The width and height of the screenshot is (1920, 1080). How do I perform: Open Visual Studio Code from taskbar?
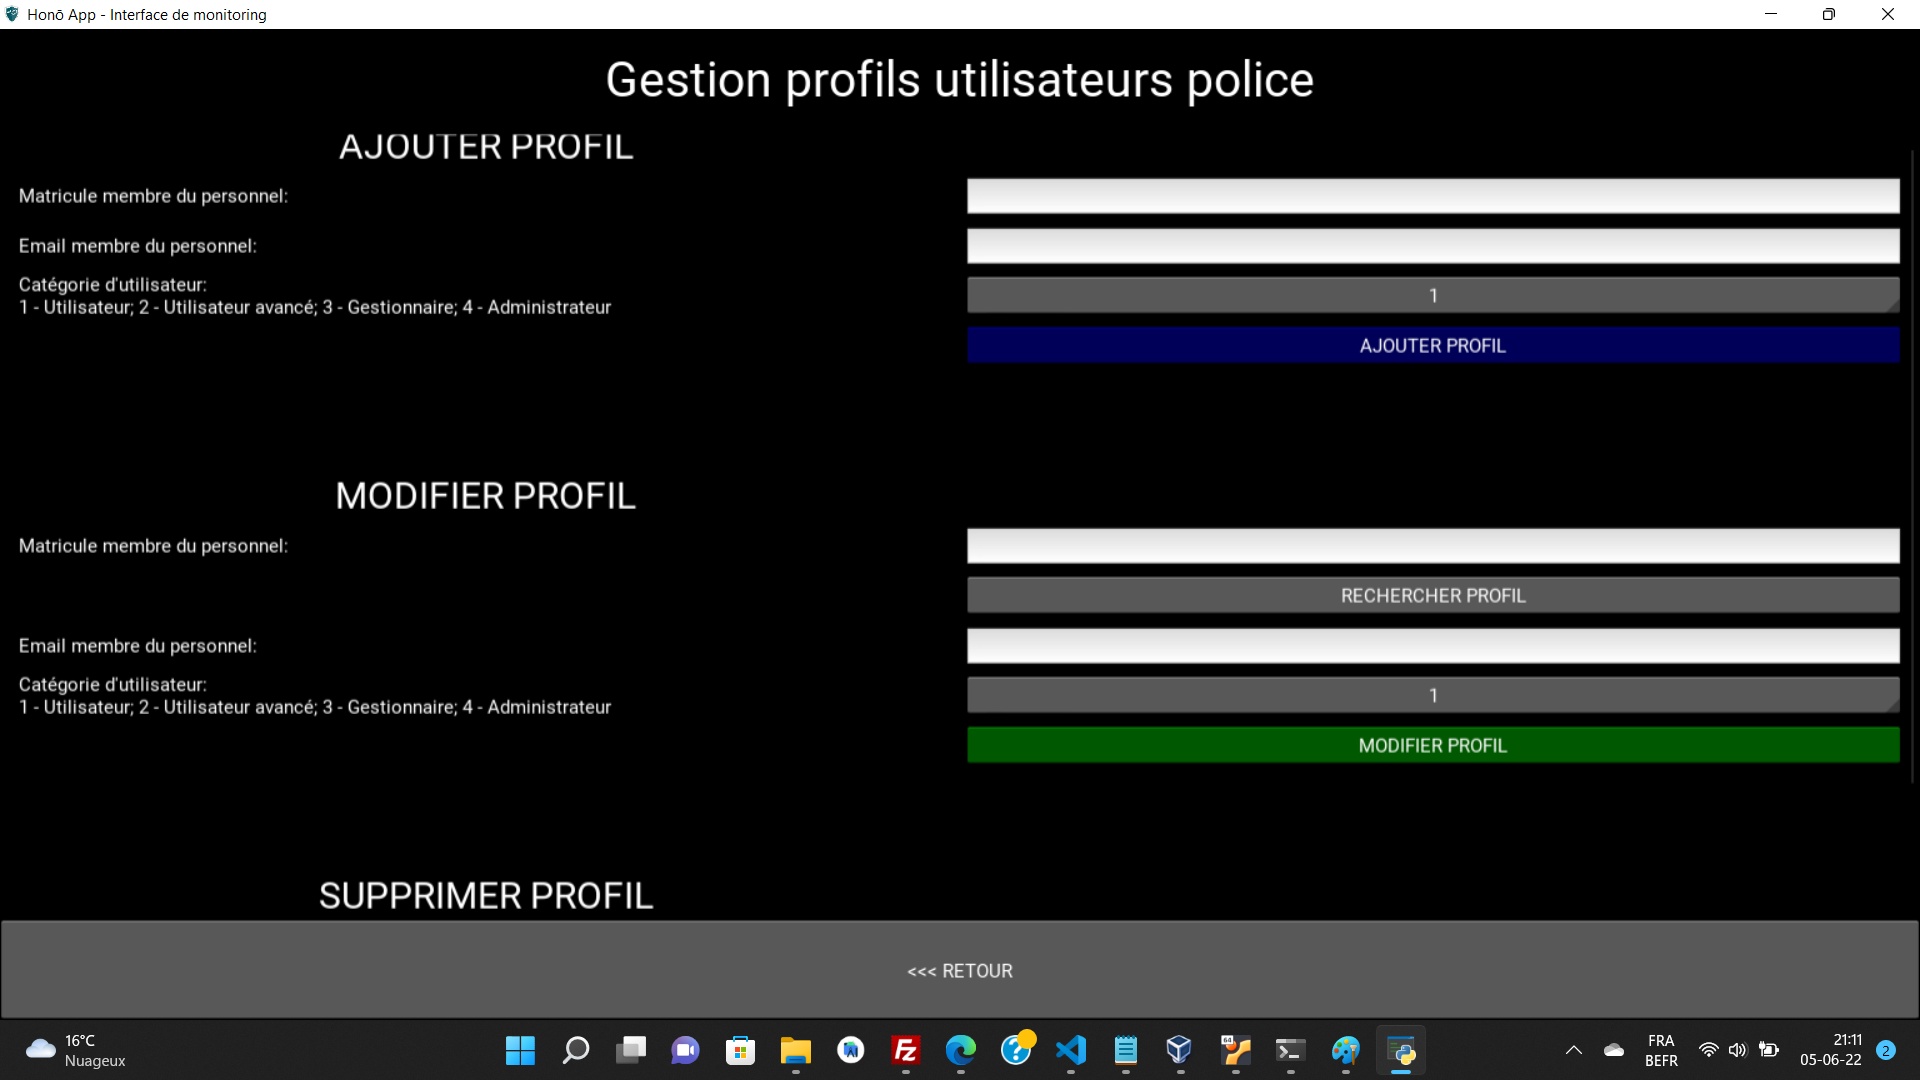[x=1070, y=1050]
